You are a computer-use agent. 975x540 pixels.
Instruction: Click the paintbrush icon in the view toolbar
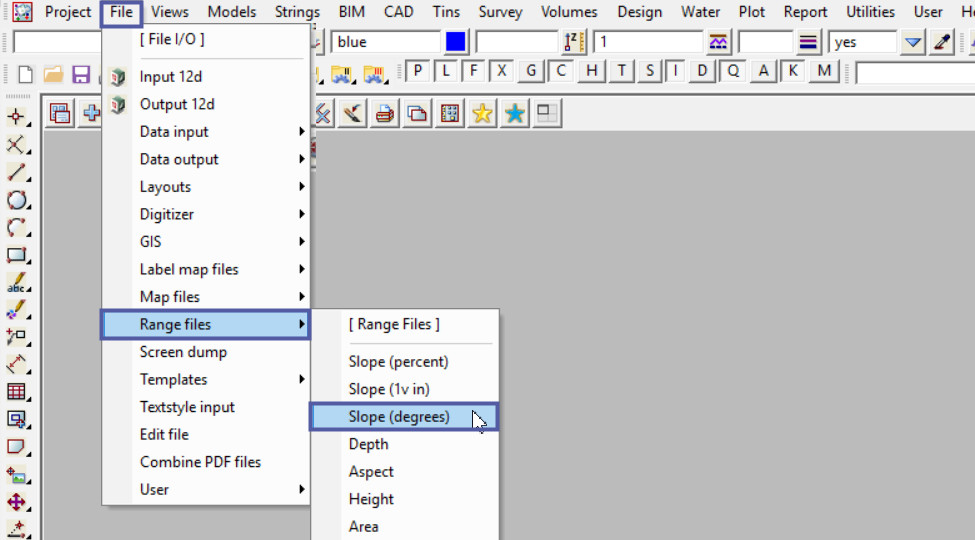click(x=353, y=113)
